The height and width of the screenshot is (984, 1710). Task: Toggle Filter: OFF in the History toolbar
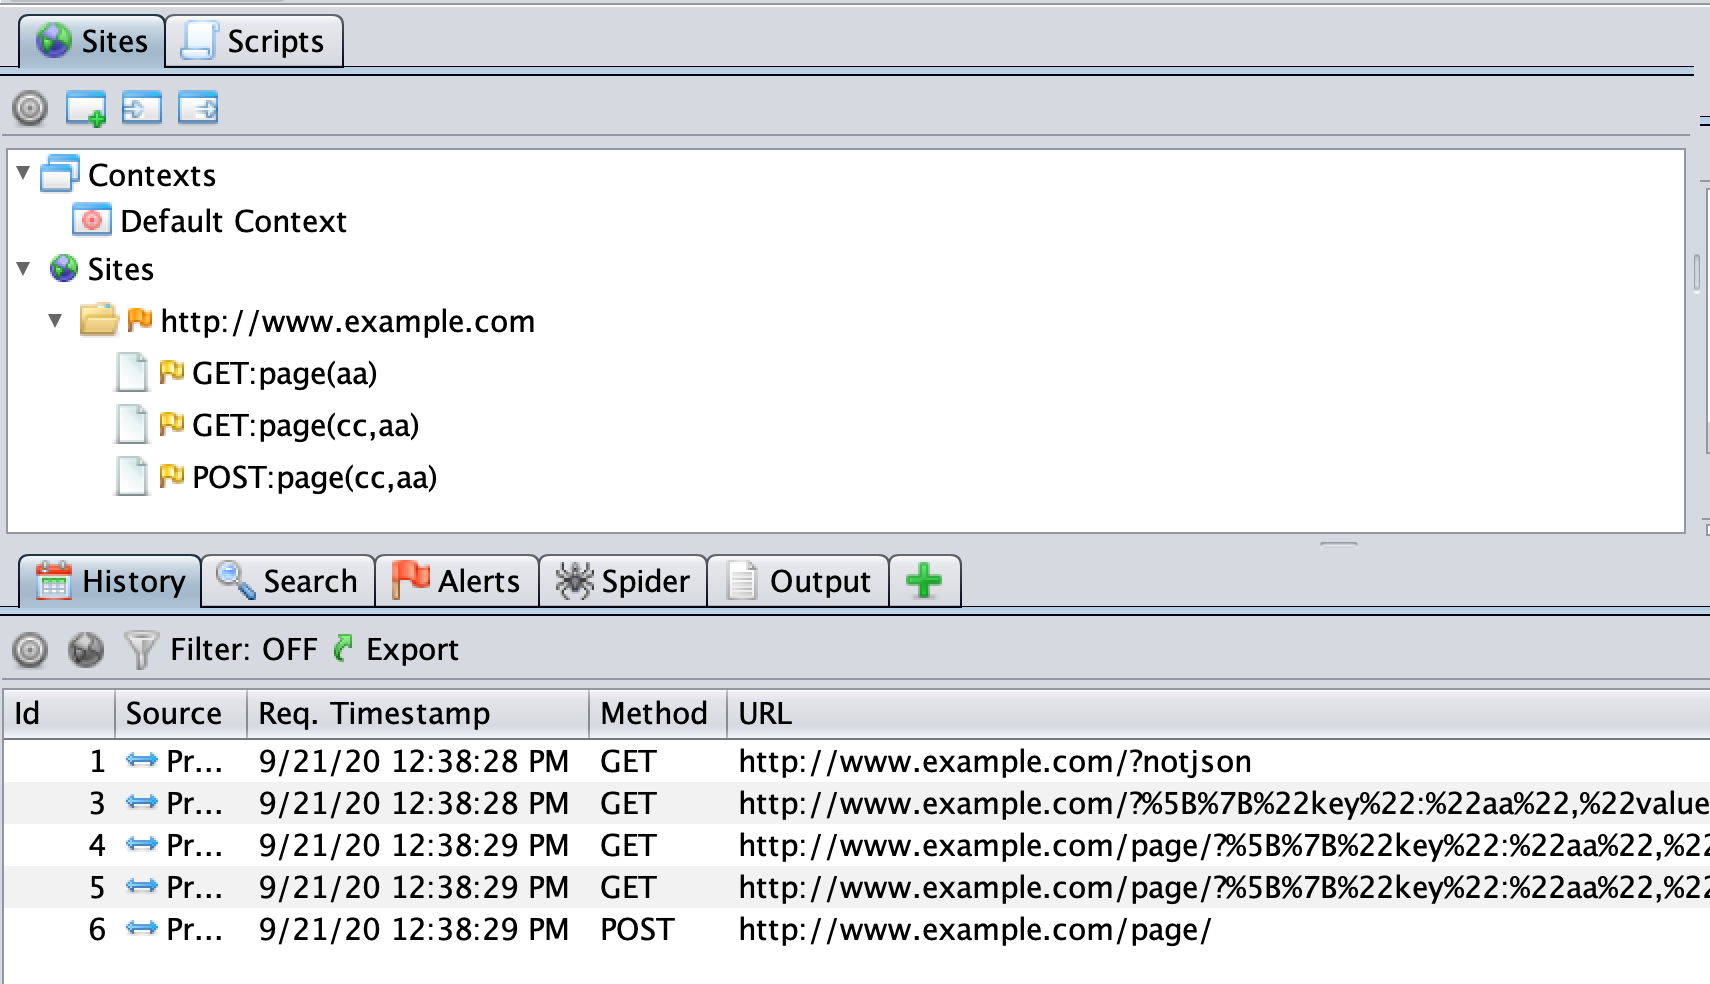(244, 649)
